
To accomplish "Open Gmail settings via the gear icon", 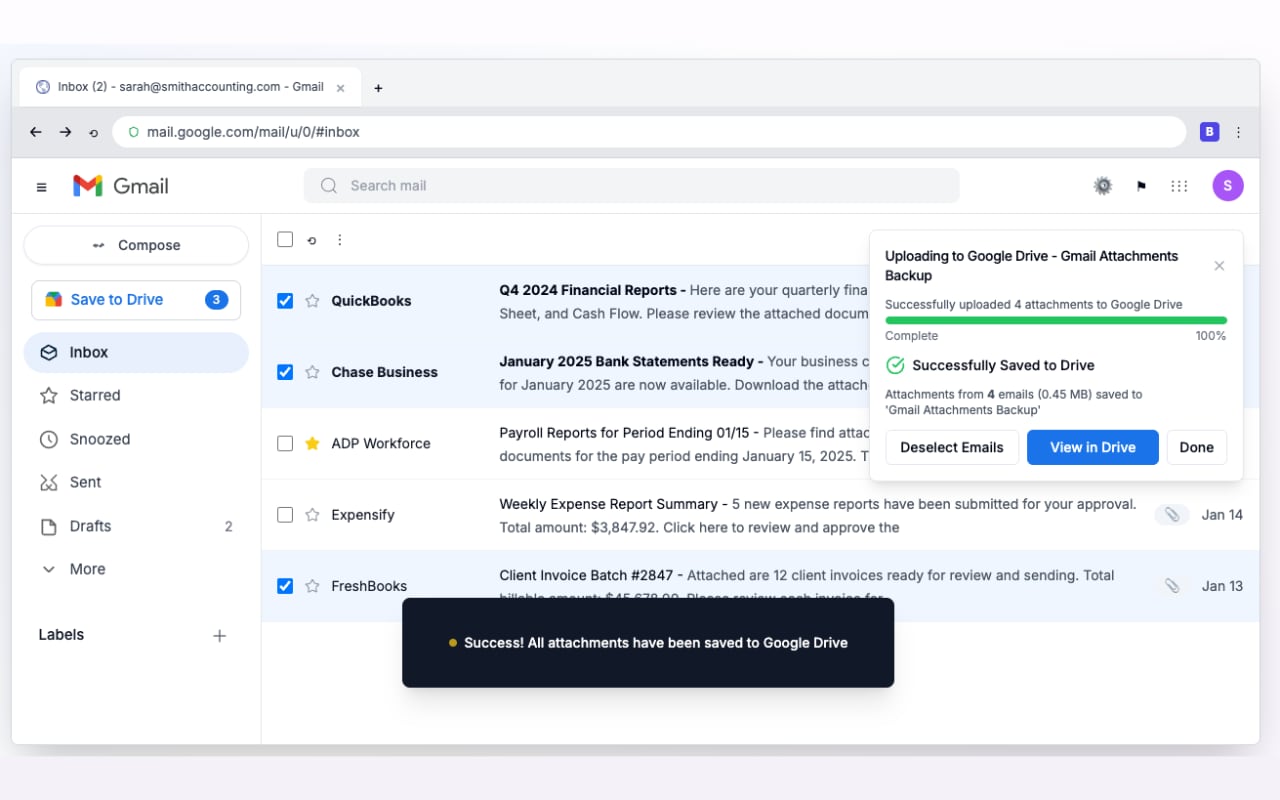I will click(x=1102, y=185).
